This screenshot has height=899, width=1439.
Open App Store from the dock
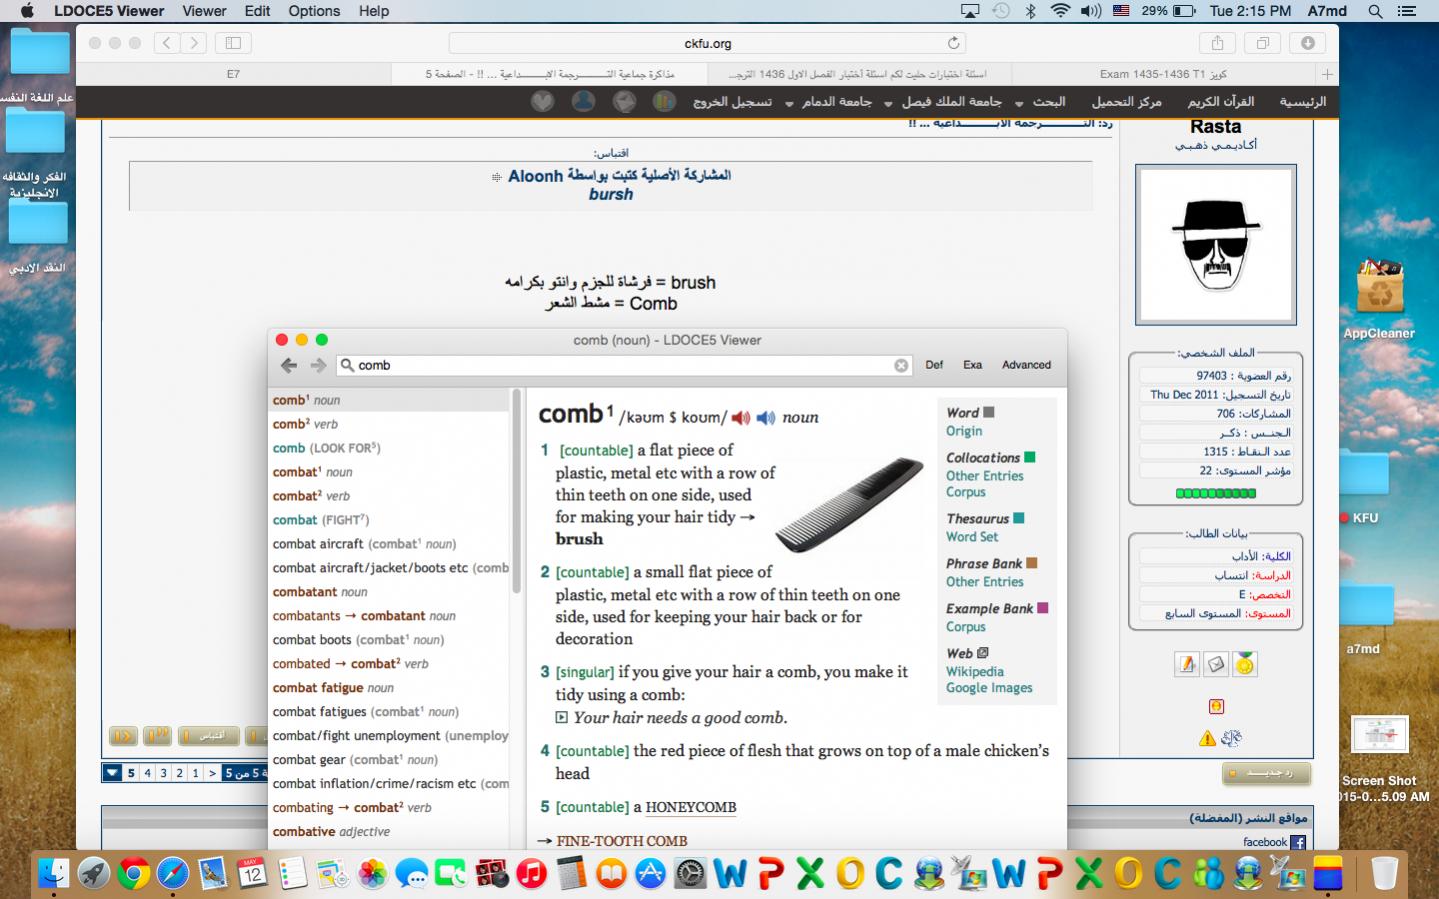[651, 874]
